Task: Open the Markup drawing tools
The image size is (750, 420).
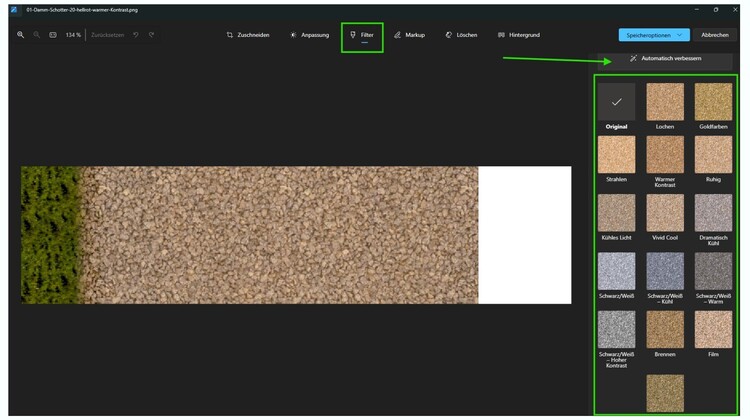Action: [409, 35]
